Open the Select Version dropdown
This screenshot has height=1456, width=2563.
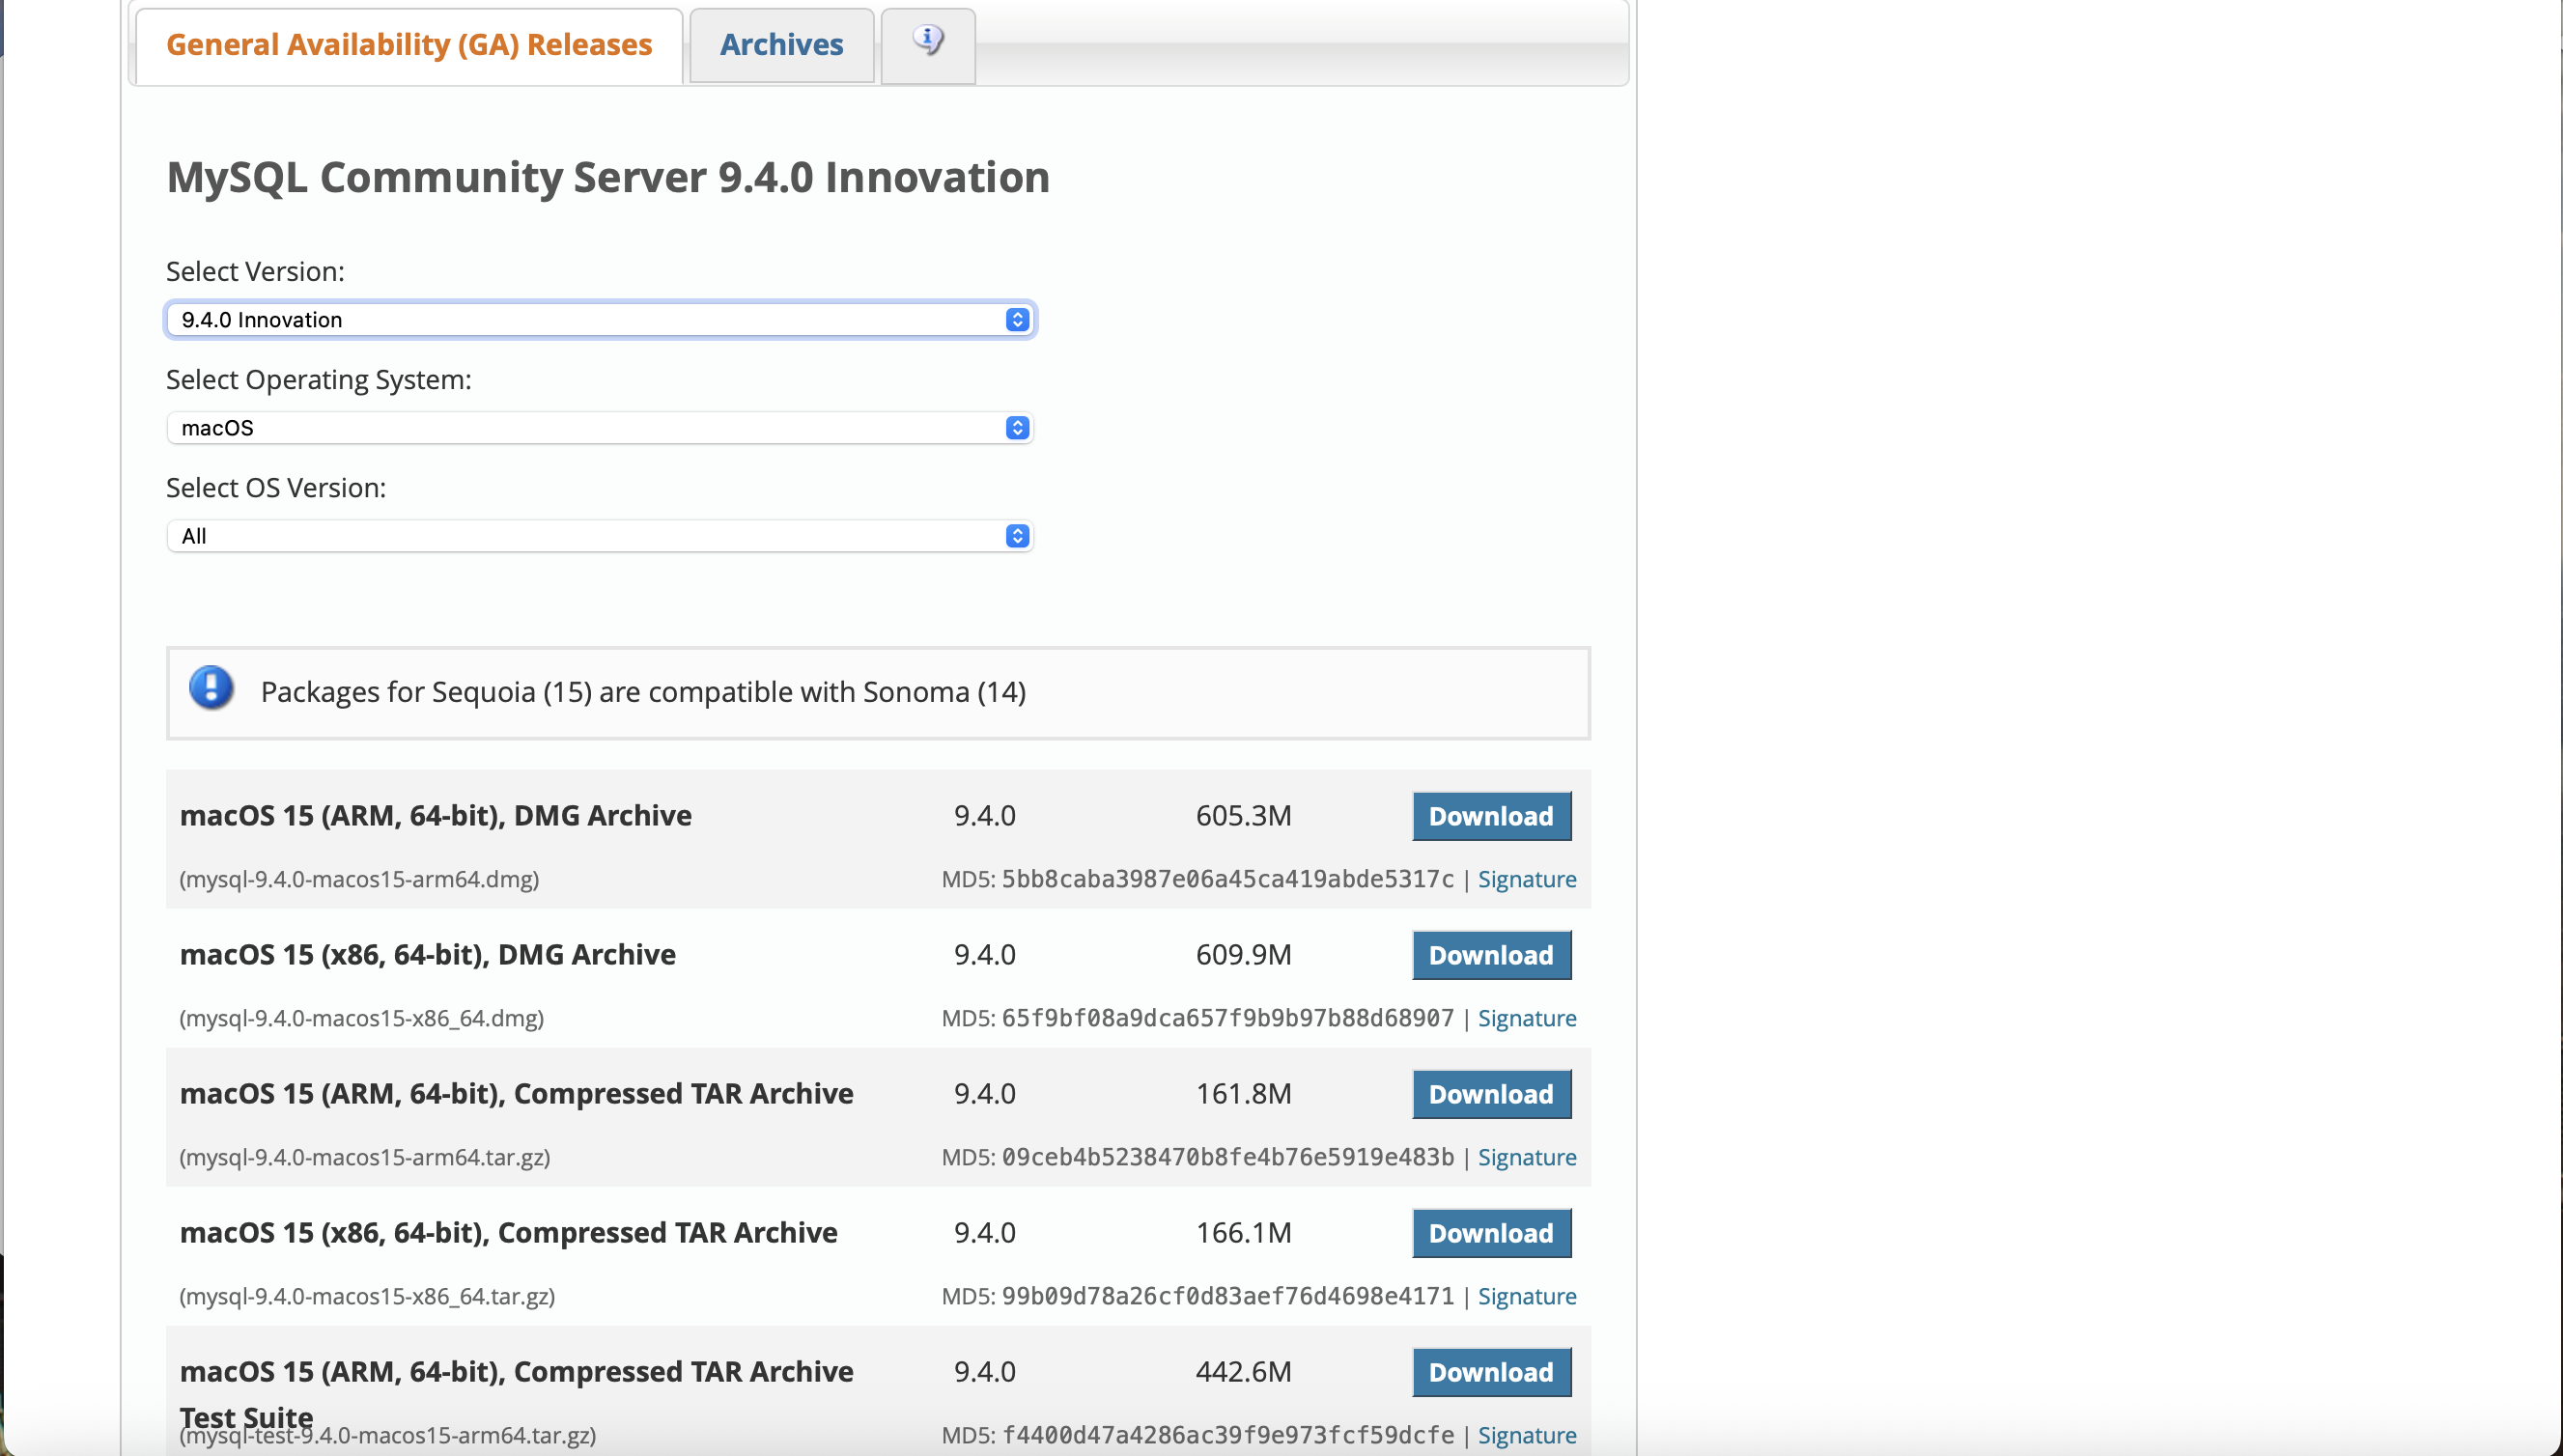point(599,320)
